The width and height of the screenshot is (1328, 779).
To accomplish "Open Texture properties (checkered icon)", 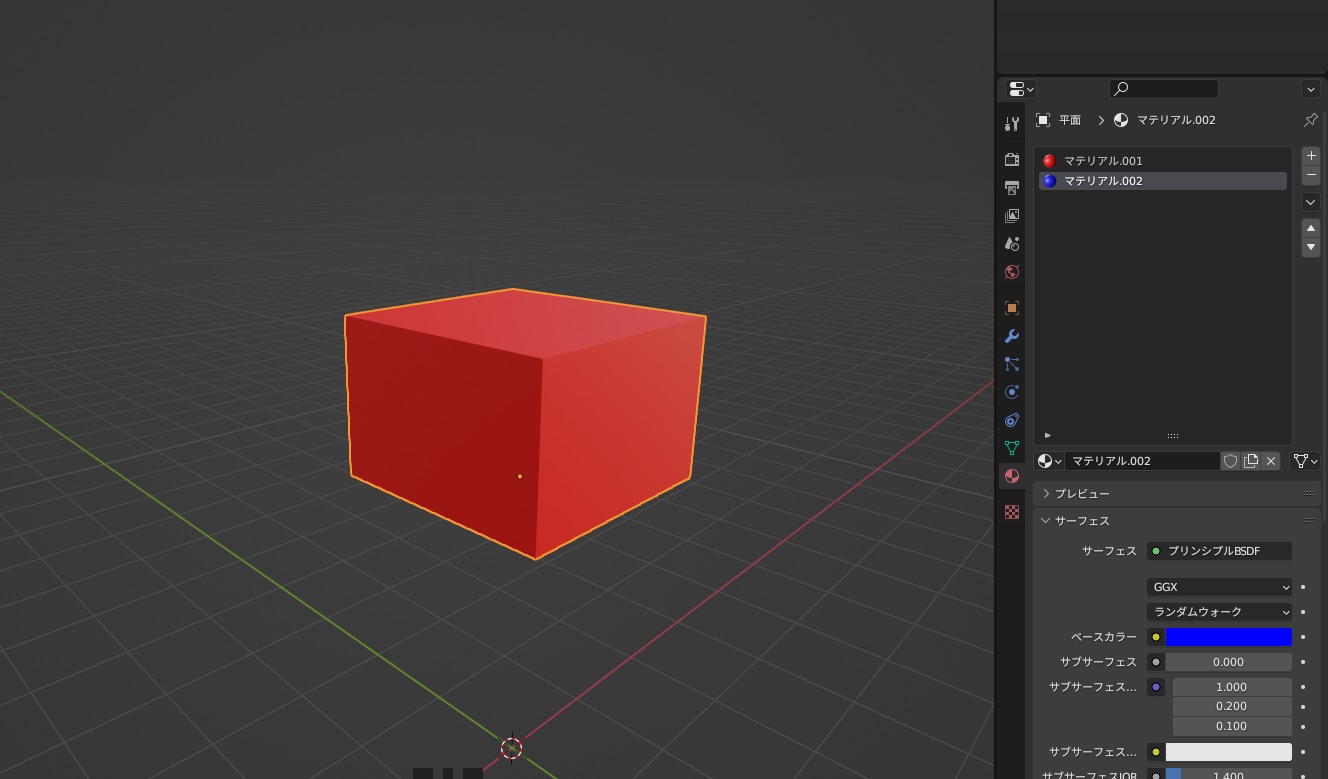I will click(1011, 511).
